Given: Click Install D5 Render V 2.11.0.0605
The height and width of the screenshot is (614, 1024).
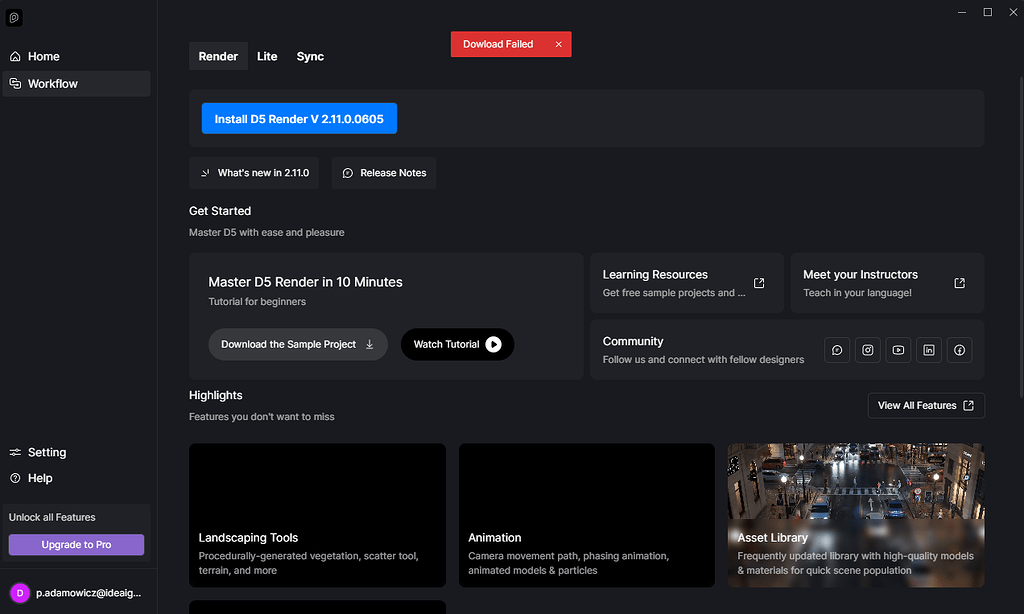Looking at the screenshot, I should (x=298, y=118).
